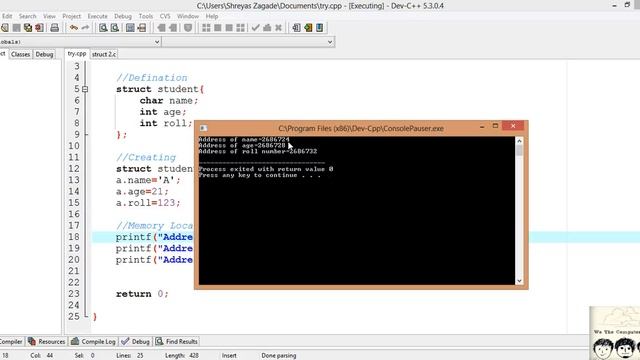Switch to the try.cpp editor tab

77,54
